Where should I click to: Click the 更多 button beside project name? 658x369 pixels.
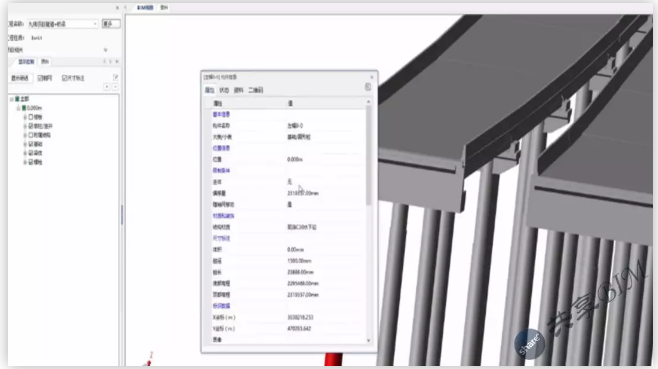(x=111, y=24)
